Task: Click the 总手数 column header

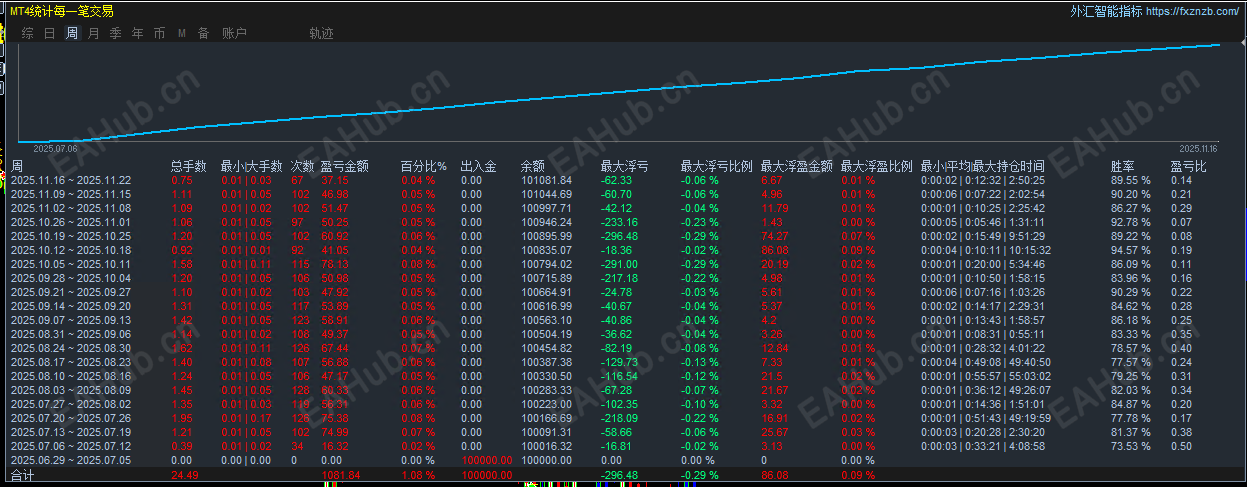Action: tap(189, 166)
